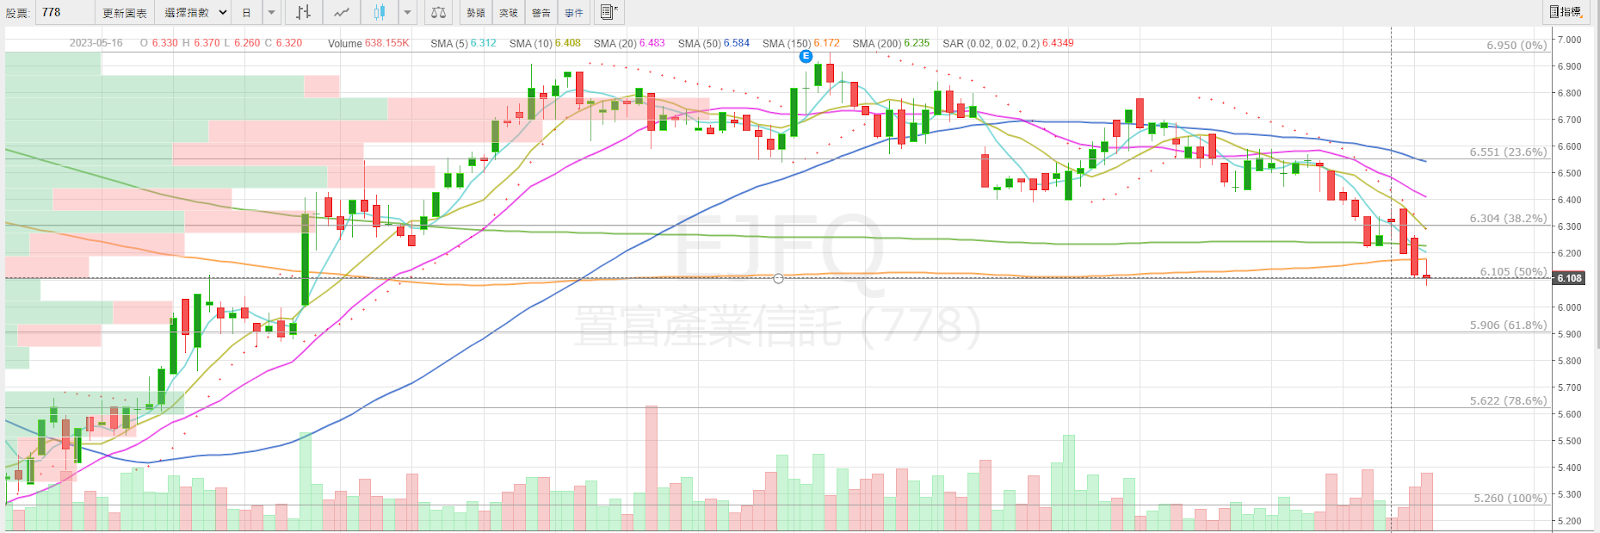Click the 5.260 (100%) Fibonacci level label

(x=1510, y=498)
